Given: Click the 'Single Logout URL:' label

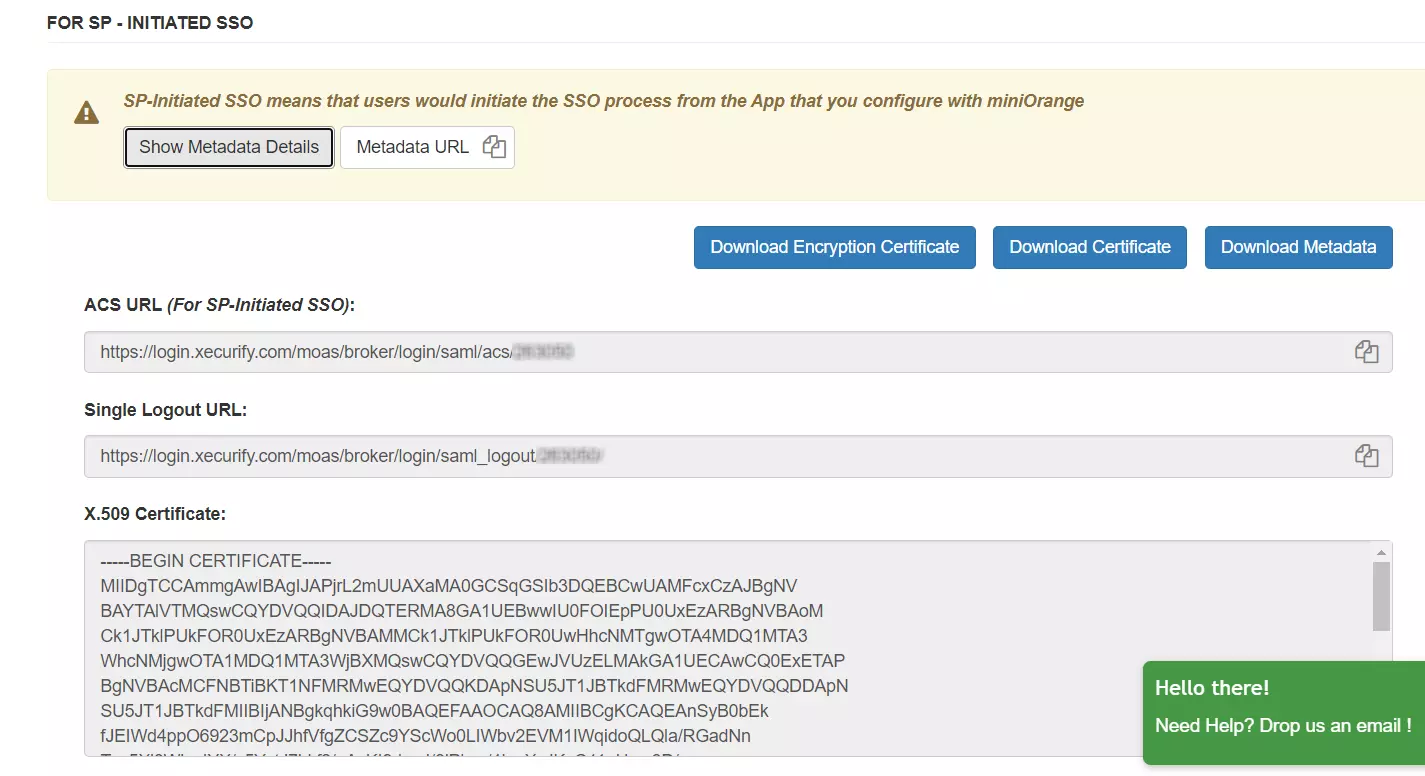Looking at the screenshot, I should click(x=165, y=410).
